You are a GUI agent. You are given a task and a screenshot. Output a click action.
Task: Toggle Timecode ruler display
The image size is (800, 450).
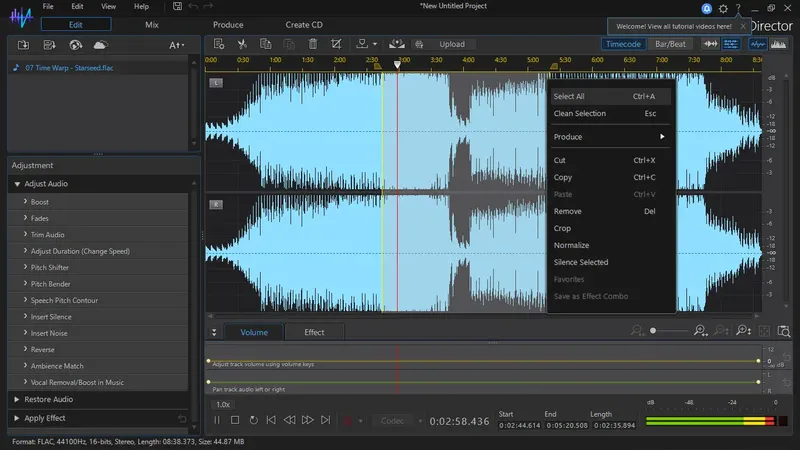(x=624, y=44)
